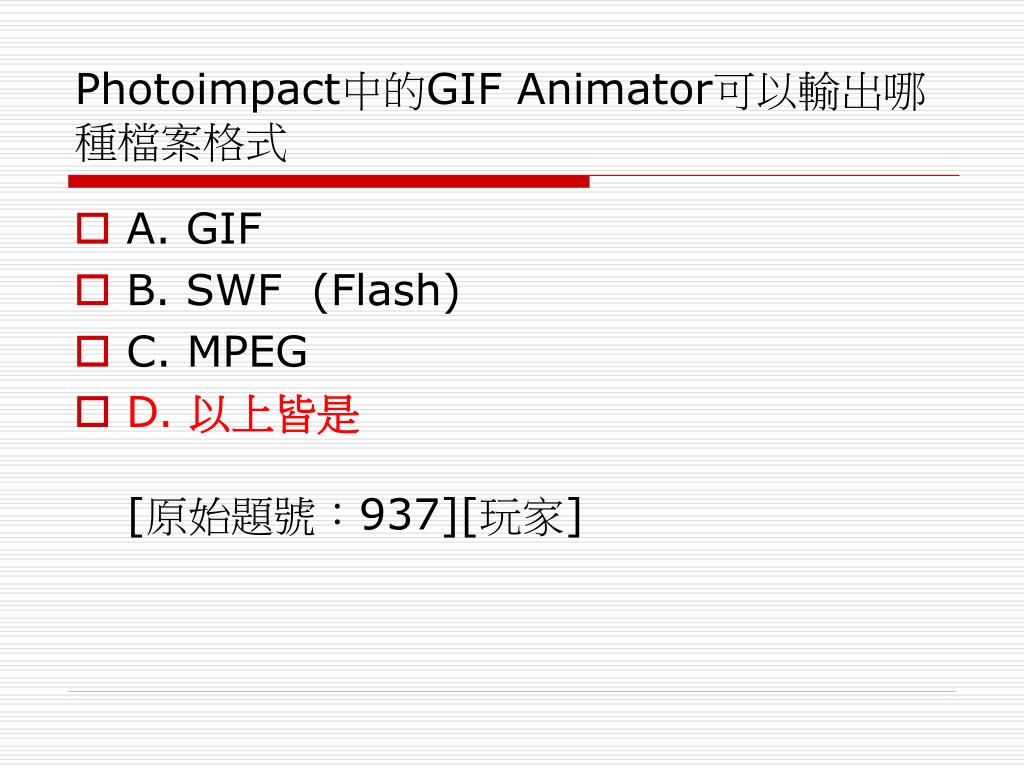
Task: Check the square bullet beside A. GIF
Action: pyautogui.click(x=92, y=229)
